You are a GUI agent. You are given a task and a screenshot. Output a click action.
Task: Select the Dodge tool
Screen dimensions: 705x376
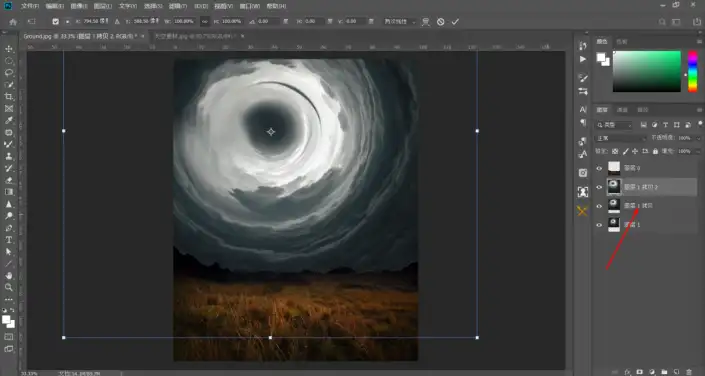click(9, 216)
